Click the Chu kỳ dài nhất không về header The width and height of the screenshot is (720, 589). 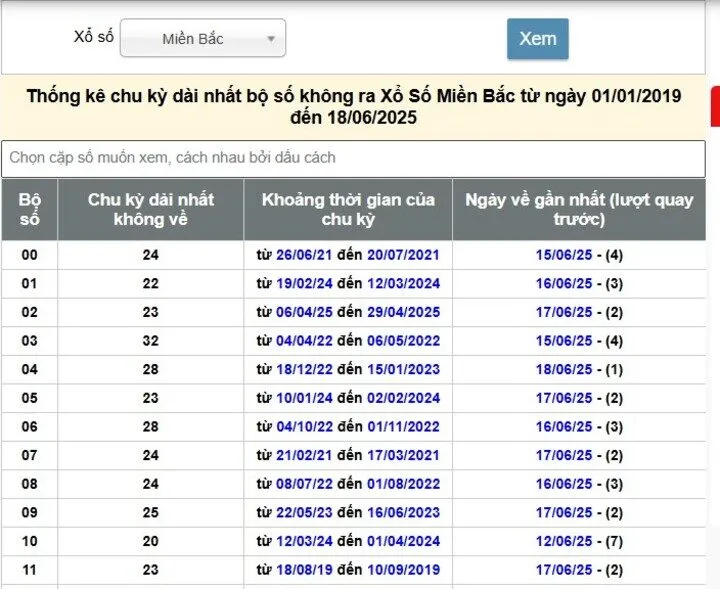(x=150, y=210)
